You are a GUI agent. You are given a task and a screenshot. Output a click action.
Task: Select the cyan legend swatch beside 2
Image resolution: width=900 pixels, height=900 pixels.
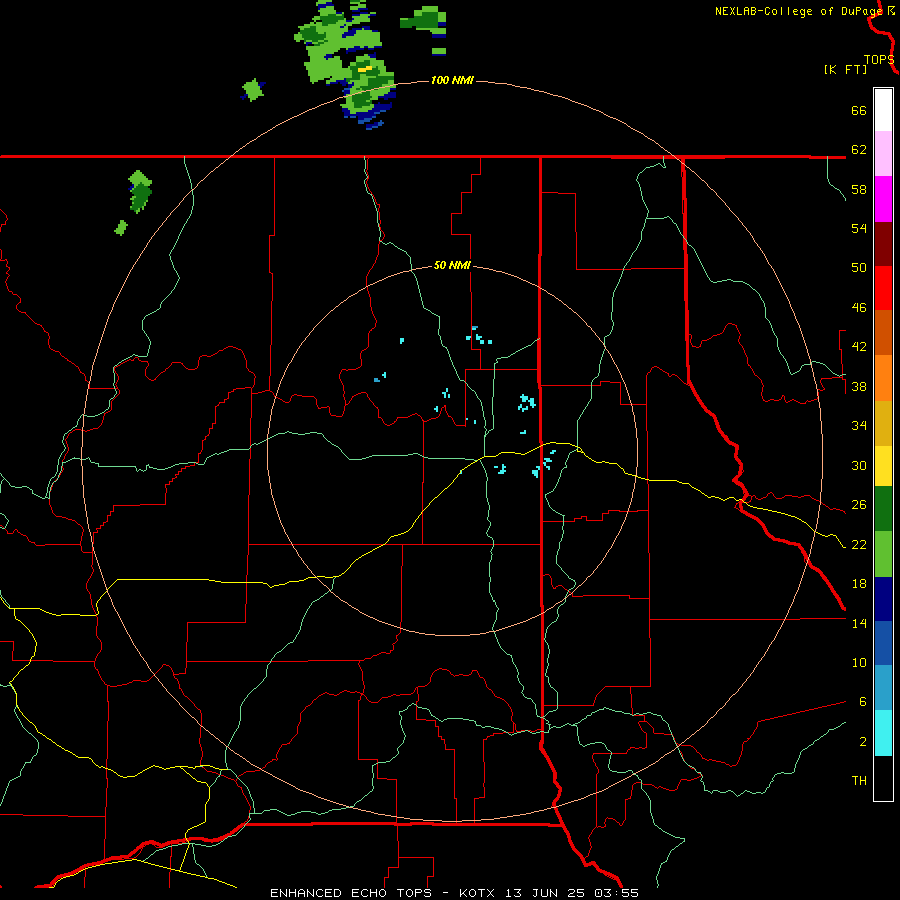pyautogui.click(x=883, y=733)
